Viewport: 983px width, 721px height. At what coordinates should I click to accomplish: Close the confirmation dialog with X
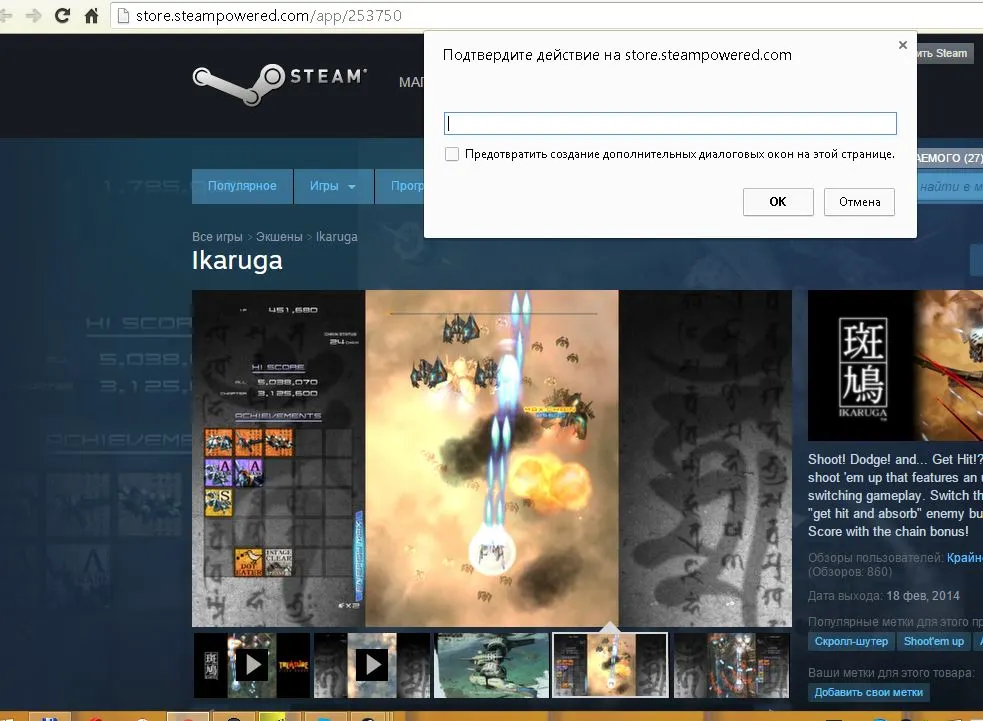[903, 45]
